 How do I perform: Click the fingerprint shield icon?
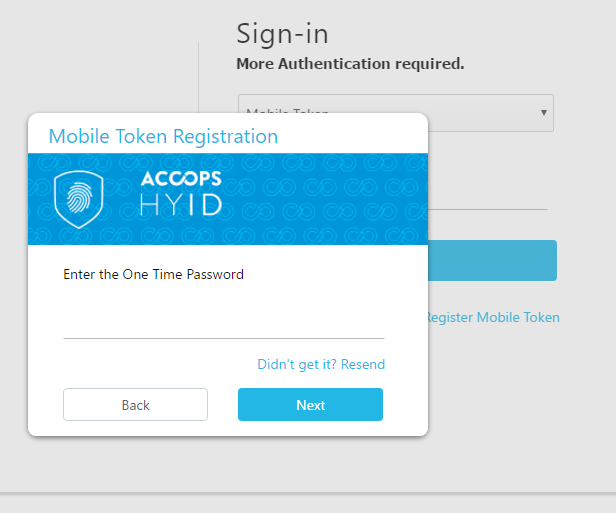[79, 199]
